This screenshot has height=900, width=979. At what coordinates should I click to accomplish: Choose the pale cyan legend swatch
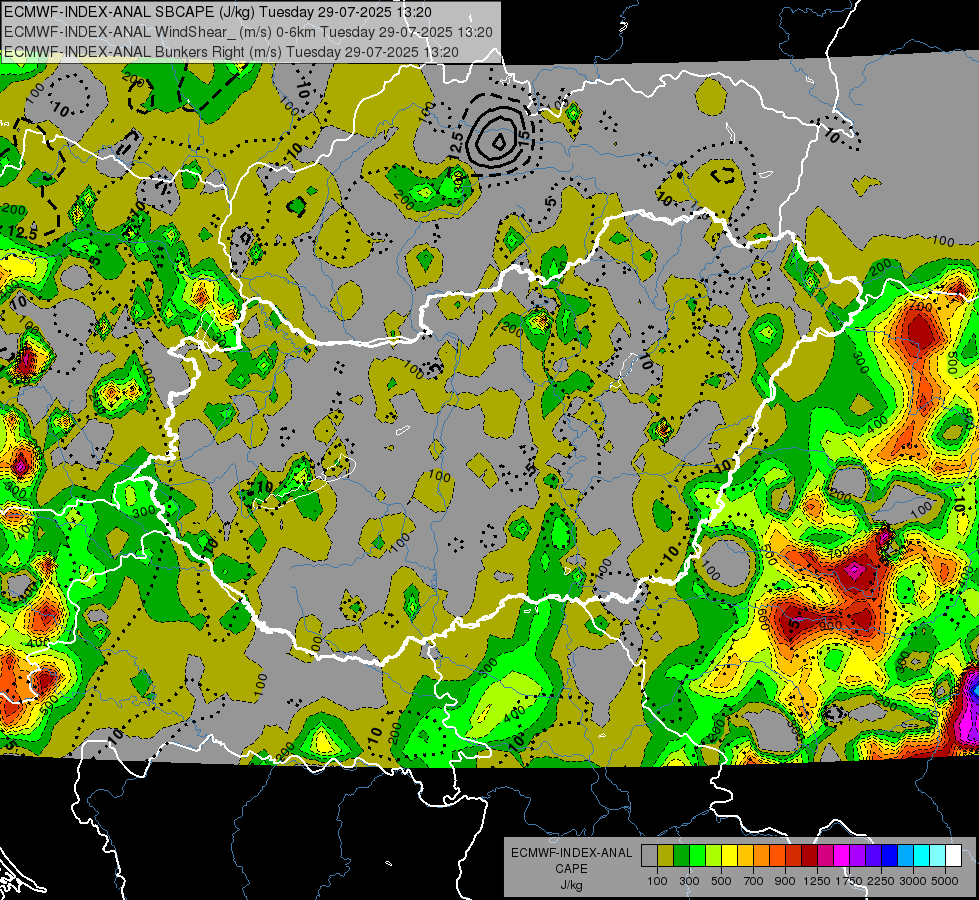coord(938,856)
